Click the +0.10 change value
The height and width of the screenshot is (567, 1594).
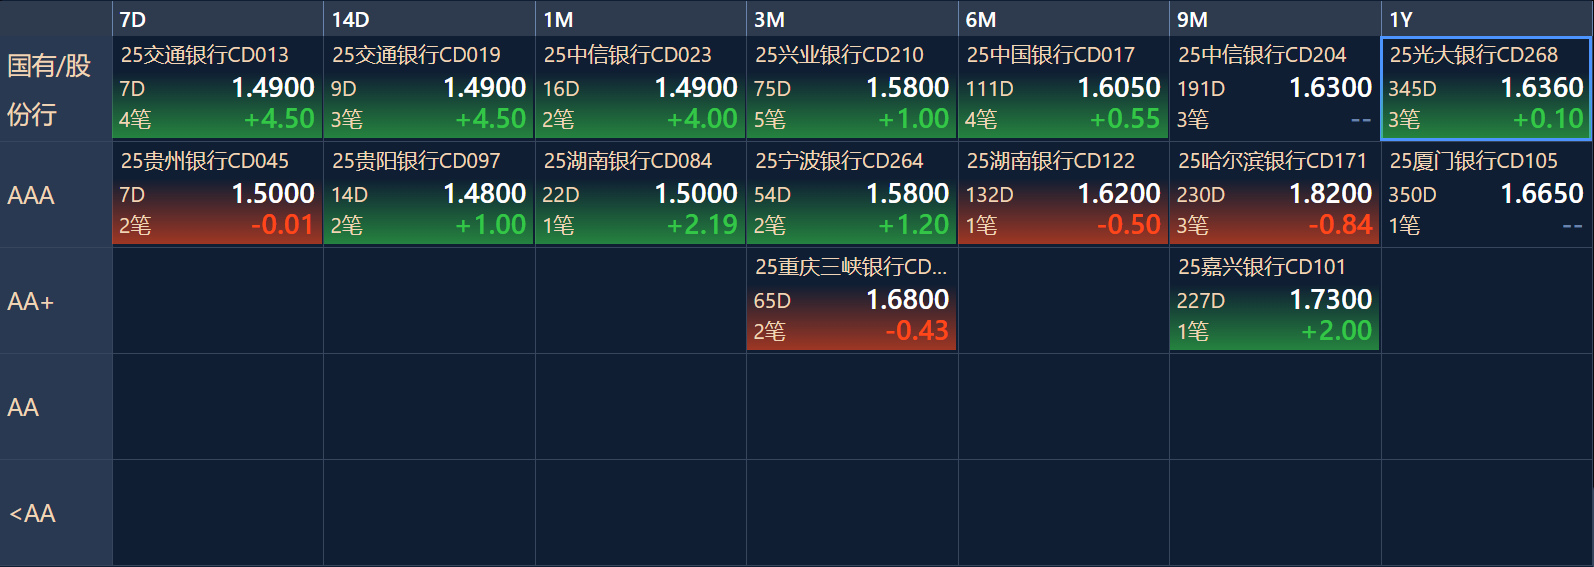pyautogui.click(x=1548, y=119)
